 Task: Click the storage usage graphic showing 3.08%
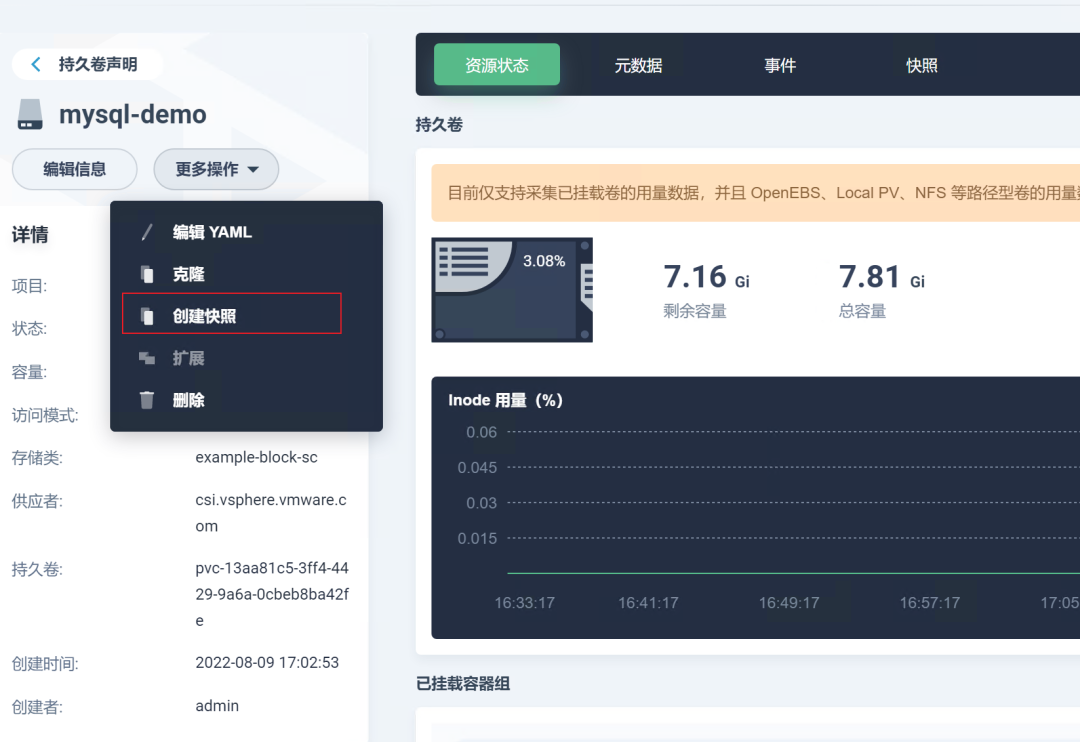[x=512, y=290]
